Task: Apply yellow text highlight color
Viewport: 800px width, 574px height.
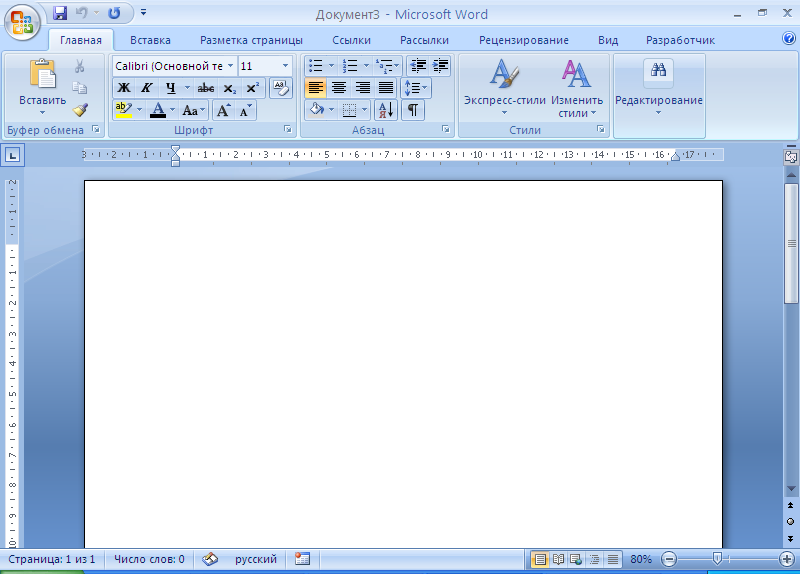Action: [x=124, y=110]
